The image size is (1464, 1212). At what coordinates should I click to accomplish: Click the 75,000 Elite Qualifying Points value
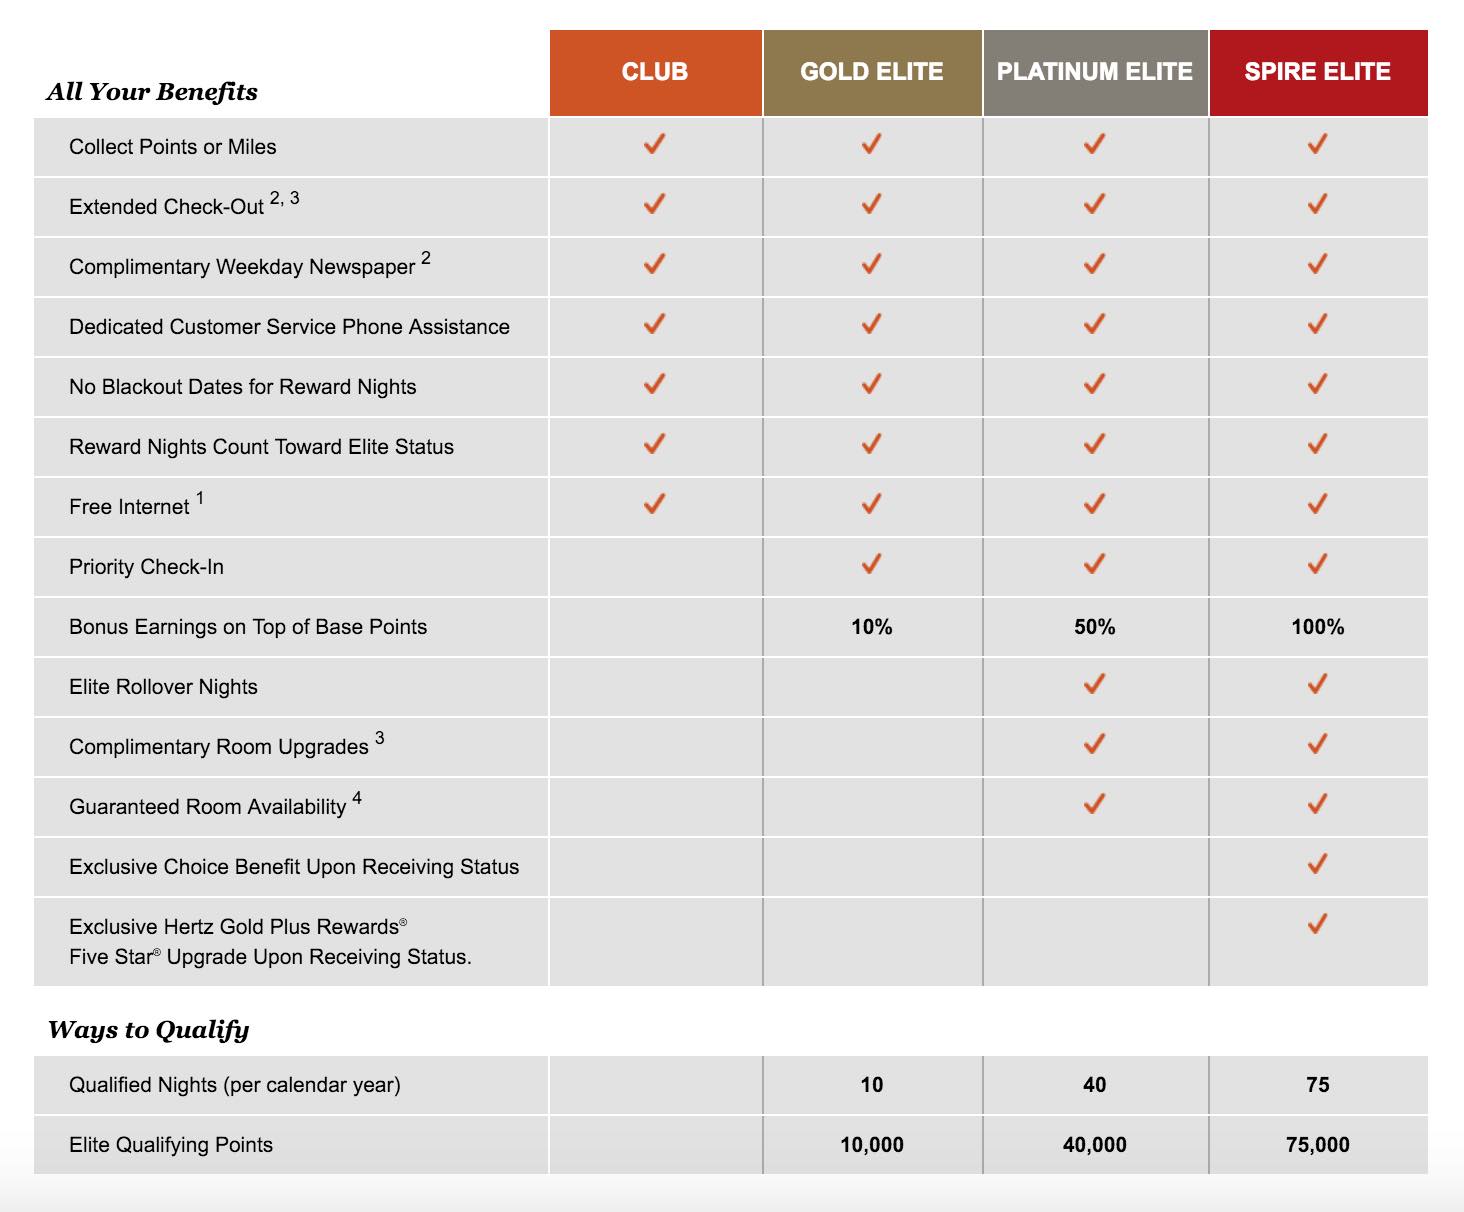pos(1317,1145)
